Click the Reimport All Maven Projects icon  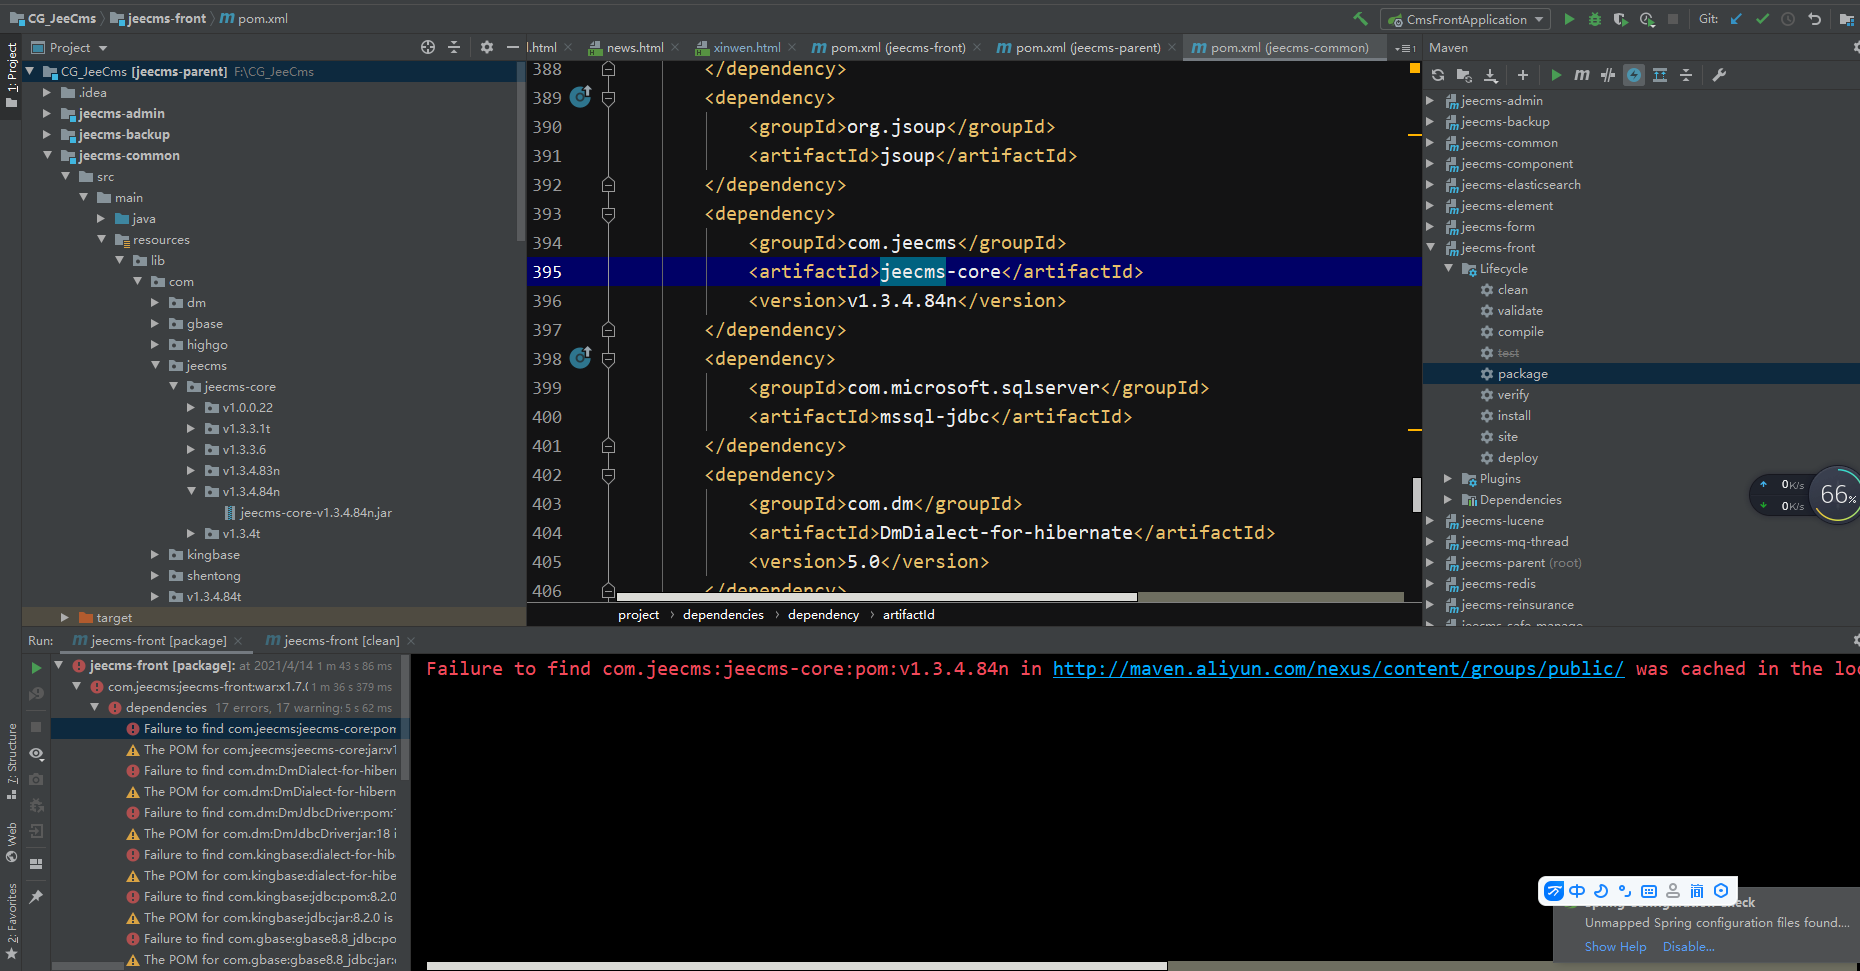tap(1438, 75)
